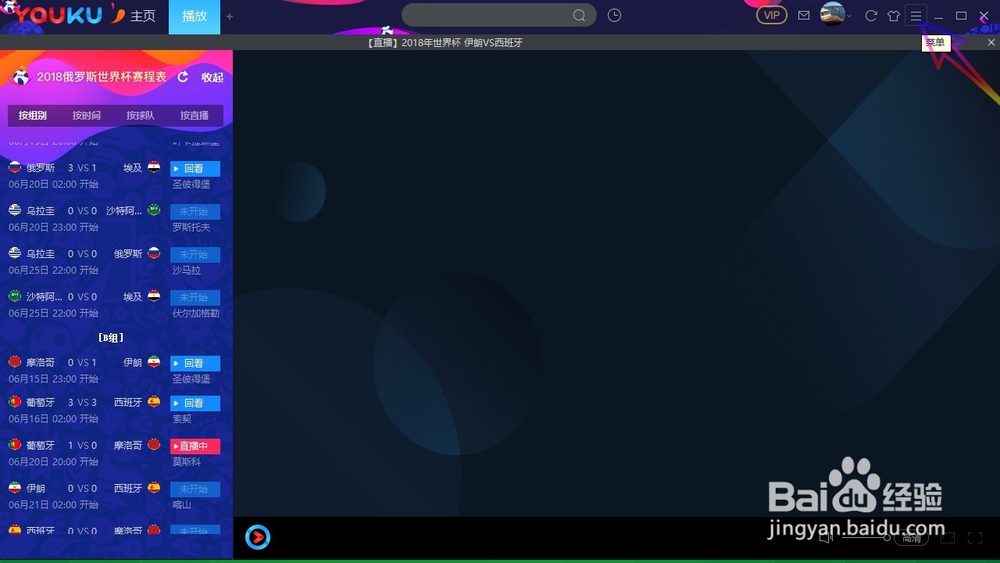Viewport: 1000px width, 563px height.
Task: Click start time 06月21日 02:00 开始
Action: [54, 504]
